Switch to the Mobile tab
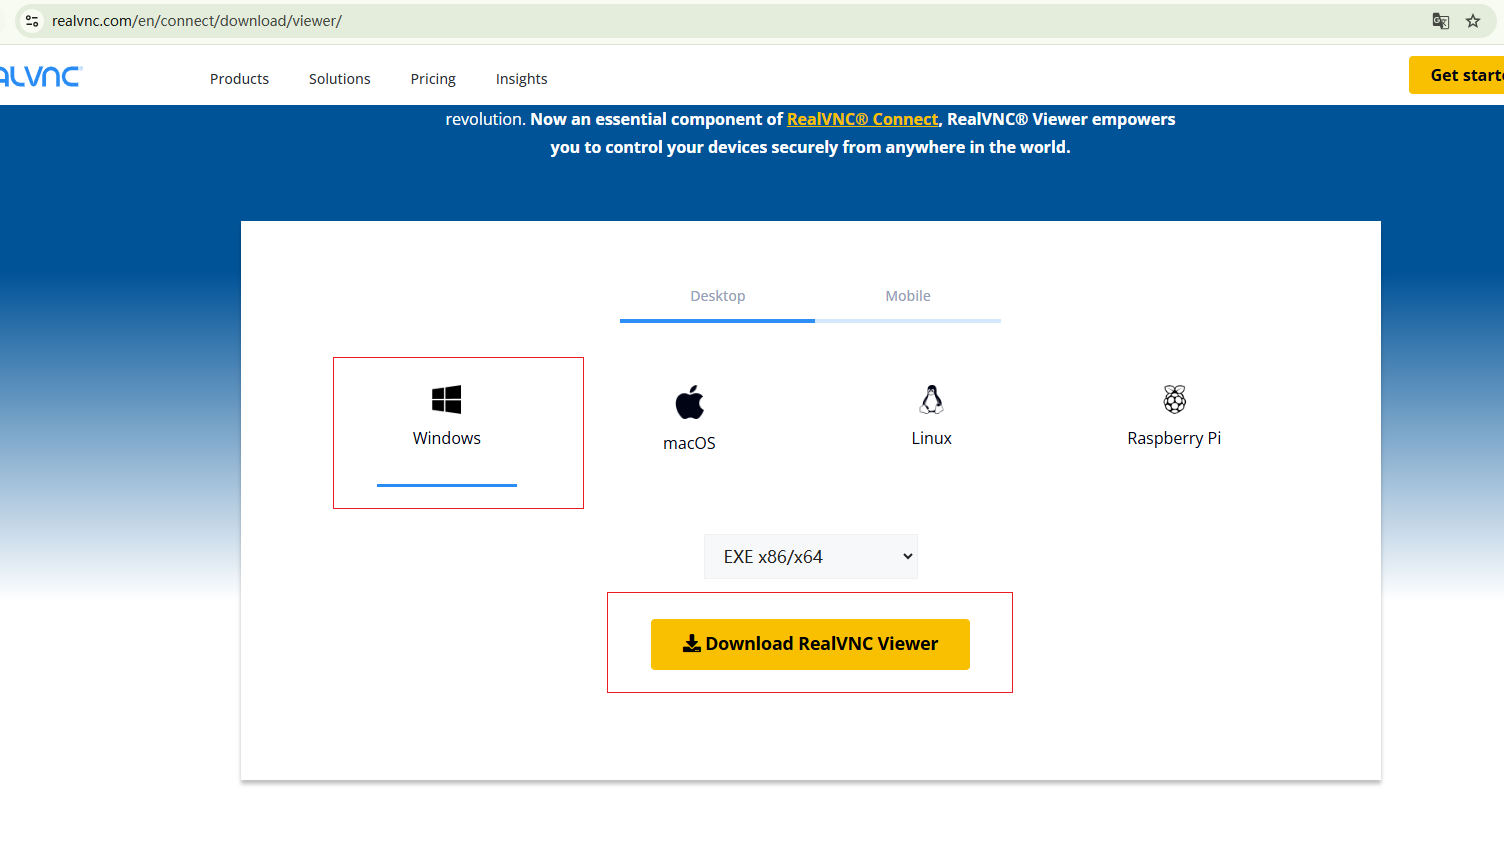This screenshot has width=1504, height=848. coord(908,296)
